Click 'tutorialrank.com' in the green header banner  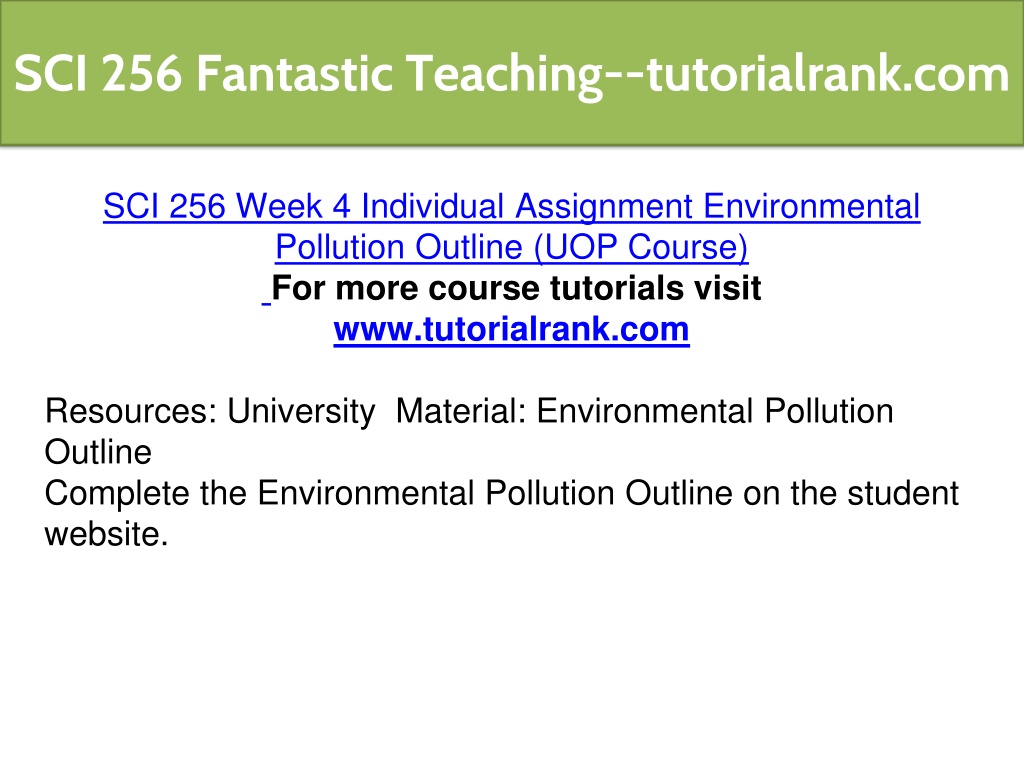pyautogui.click(x=828, y=73)
